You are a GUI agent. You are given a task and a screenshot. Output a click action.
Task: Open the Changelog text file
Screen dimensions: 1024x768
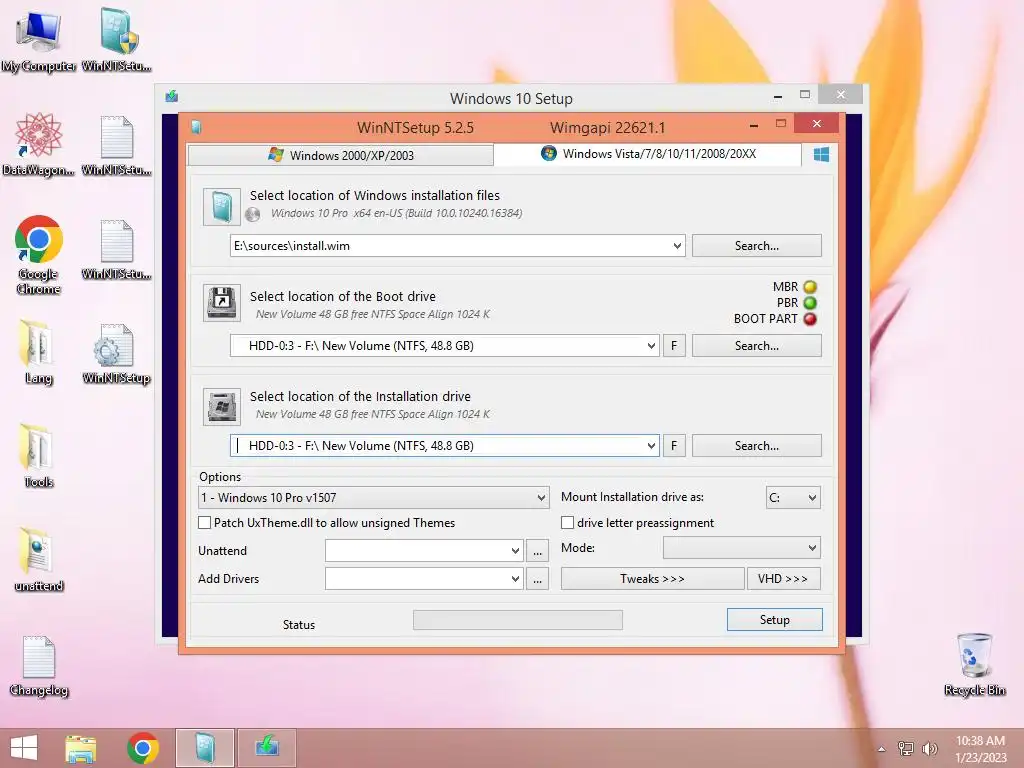click(x=39, y=665)
